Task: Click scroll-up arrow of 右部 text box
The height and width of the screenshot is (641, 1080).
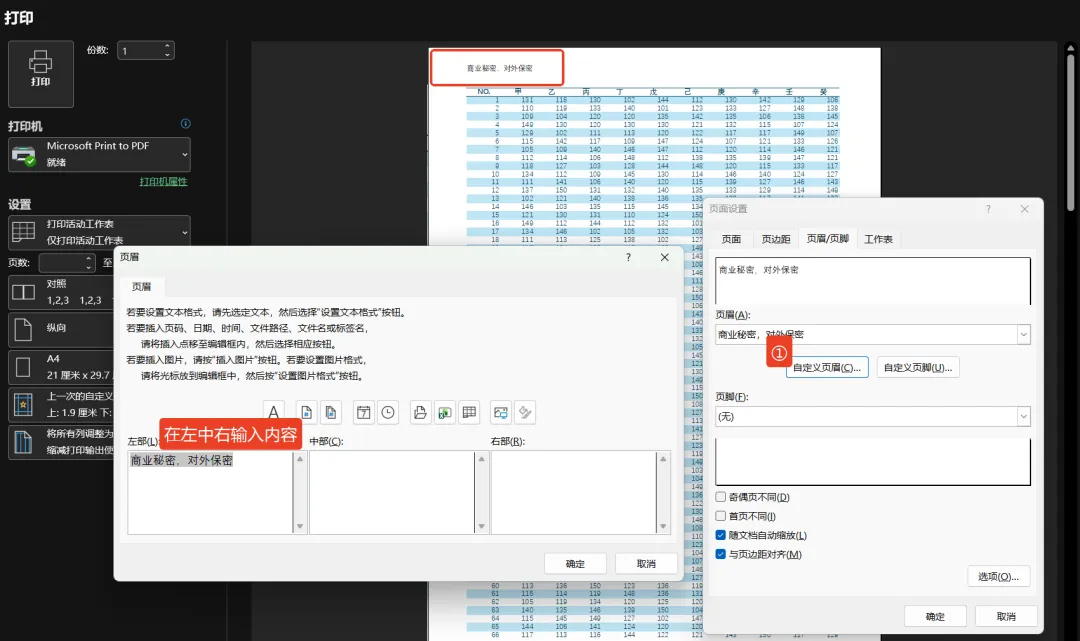Action: click(x=663, y=459)
